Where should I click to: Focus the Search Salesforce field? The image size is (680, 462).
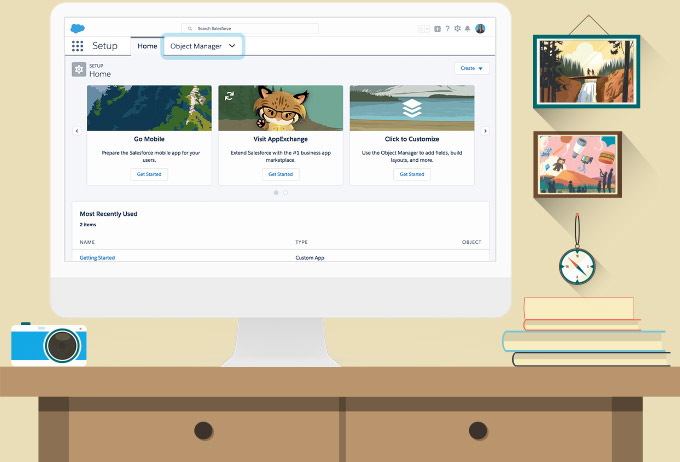coord(250,29)
